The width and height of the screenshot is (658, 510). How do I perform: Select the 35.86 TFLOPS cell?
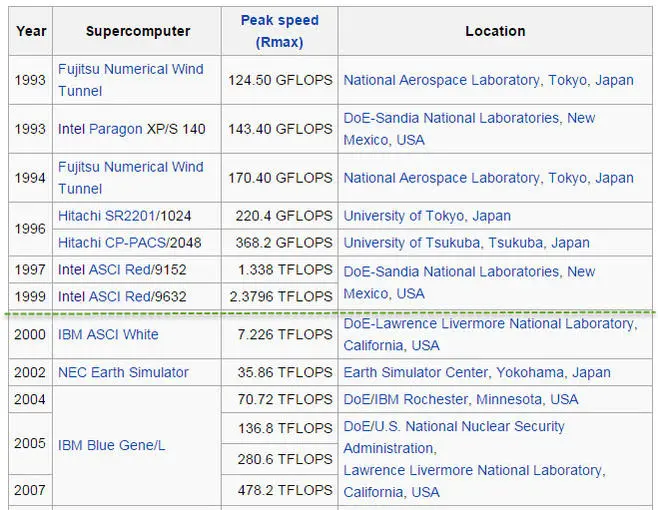(x=280, y=372)
